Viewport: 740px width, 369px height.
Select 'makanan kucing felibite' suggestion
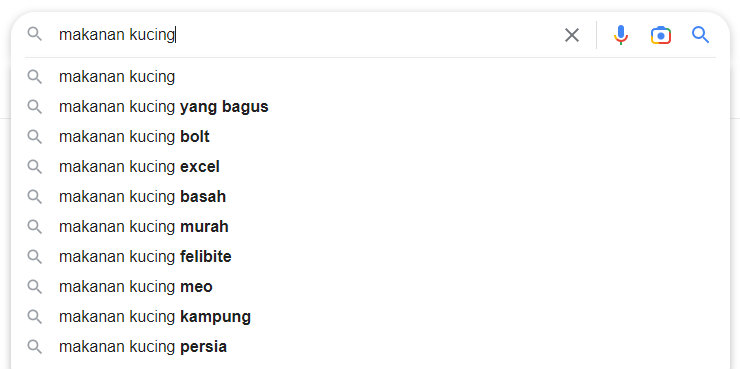click(x=370, y=257)
